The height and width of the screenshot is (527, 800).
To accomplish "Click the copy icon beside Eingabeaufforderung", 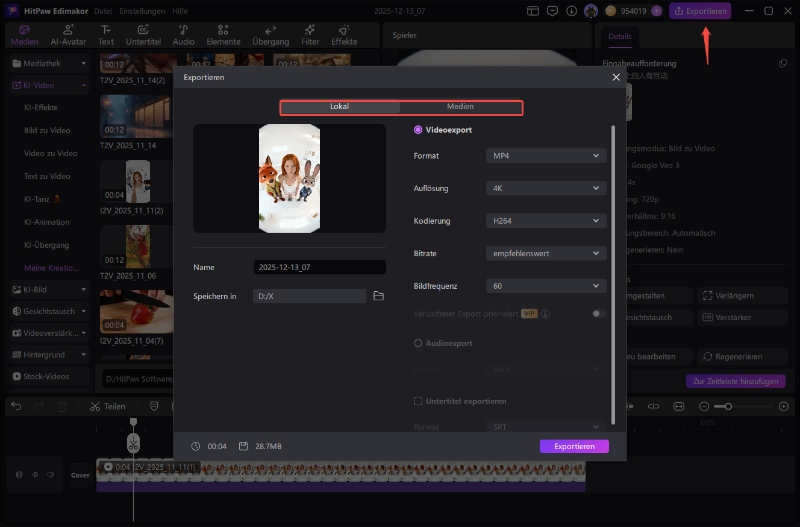I will (x=783, y=63).
